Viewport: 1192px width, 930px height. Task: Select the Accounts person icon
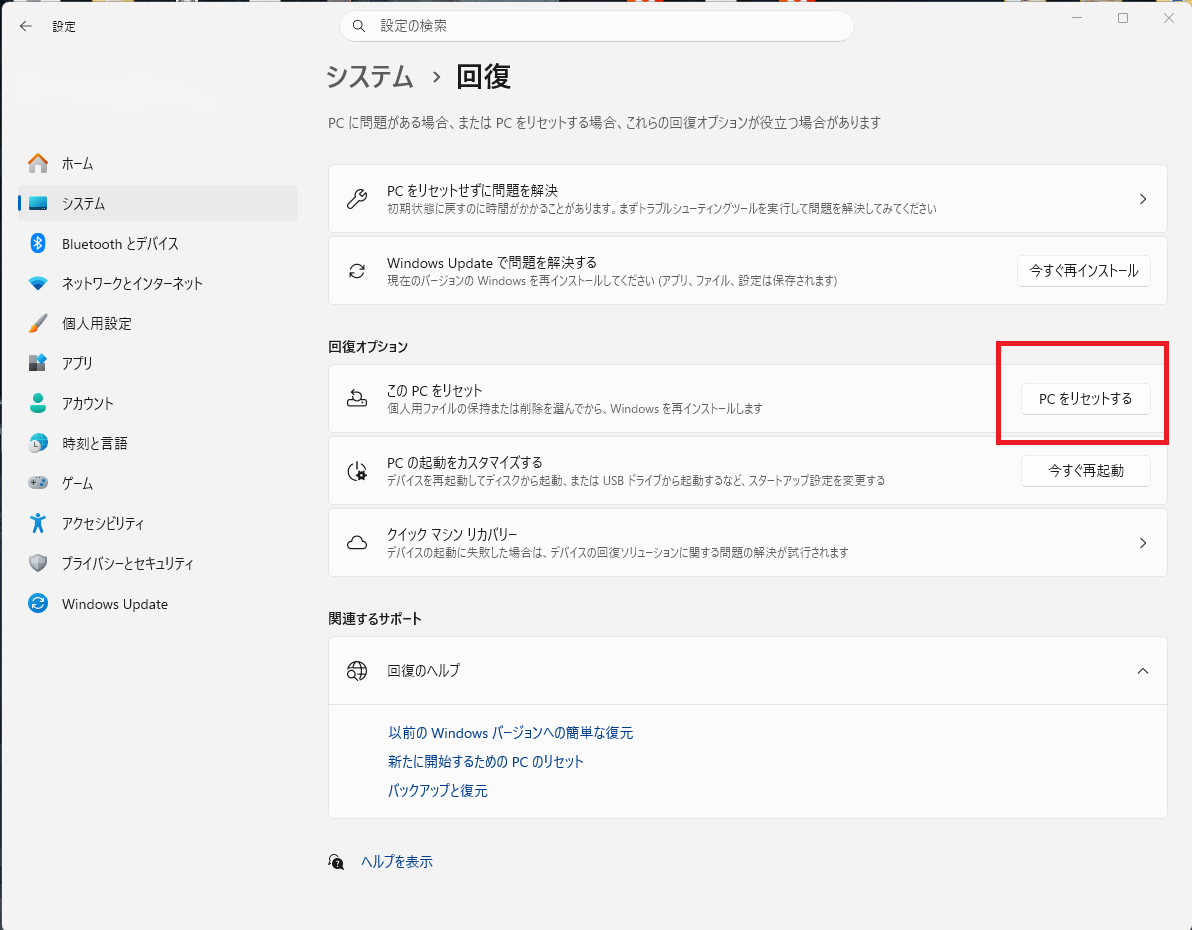point(38,403)
